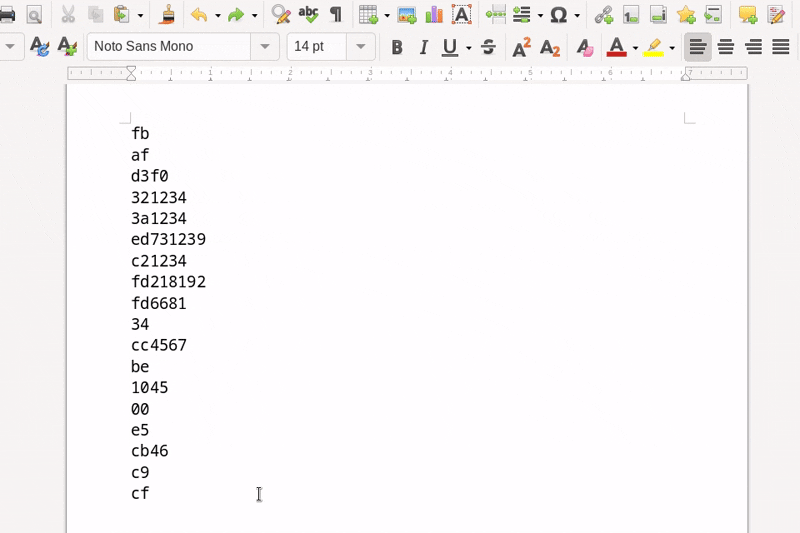Viewport: 800px width, 533px height.
Task: Click the Clear Direct Formatting icon
Action: 585,47
